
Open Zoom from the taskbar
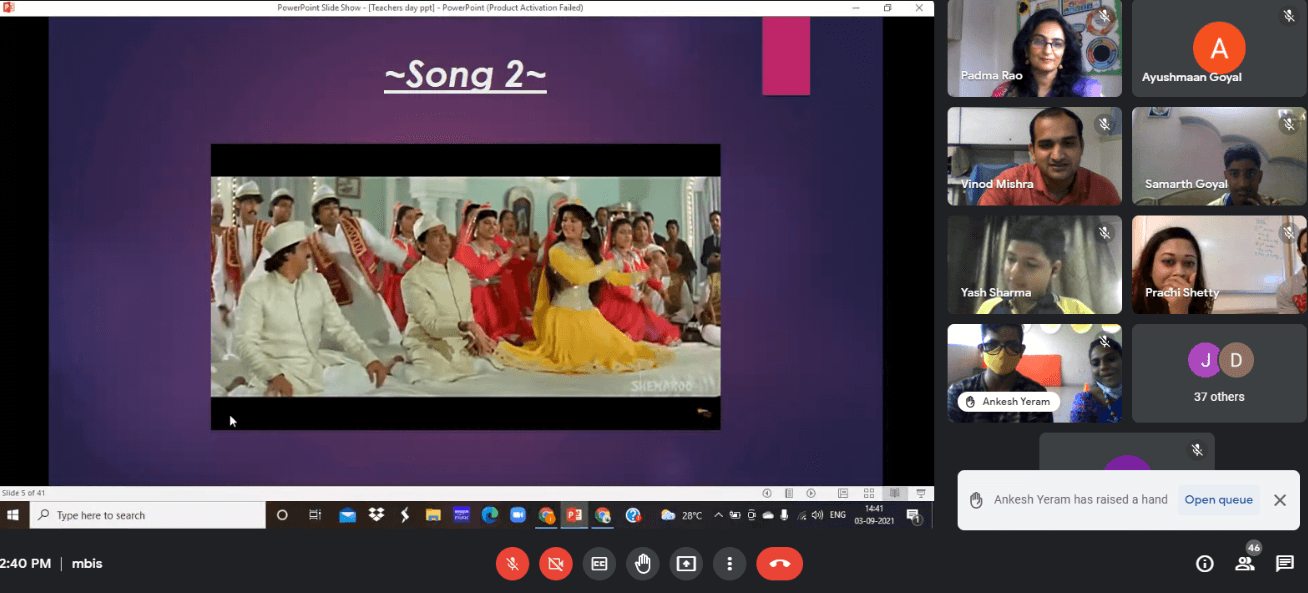518,515
